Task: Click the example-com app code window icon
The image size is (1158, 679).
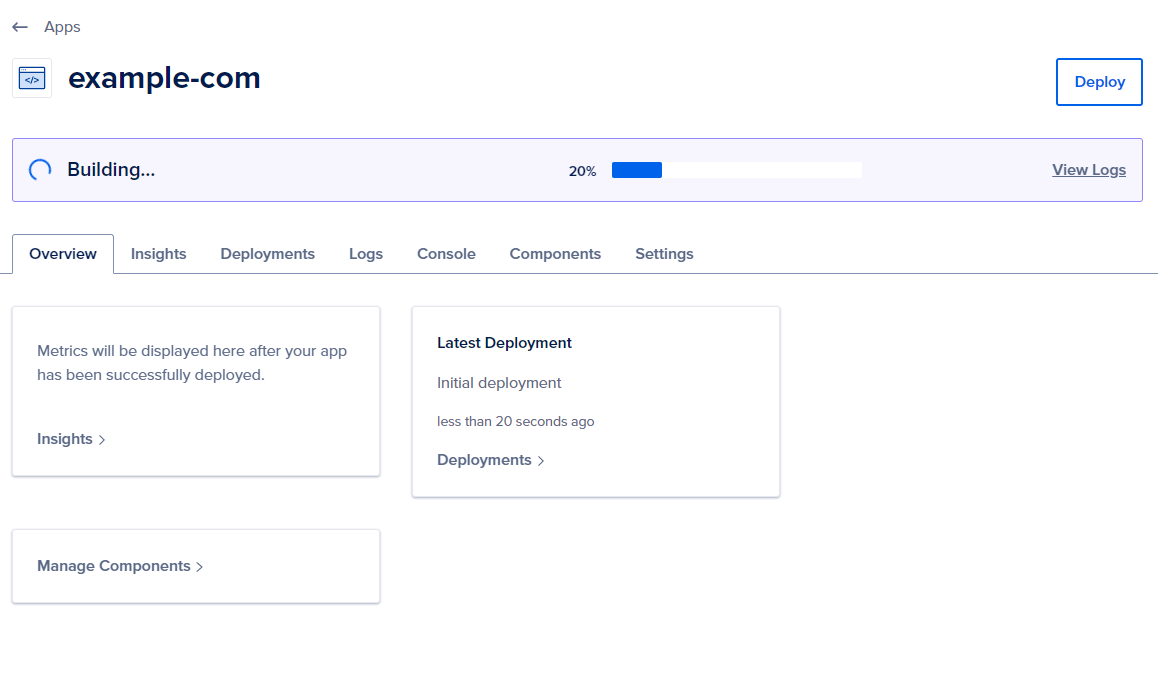Action: click(32, 78)
